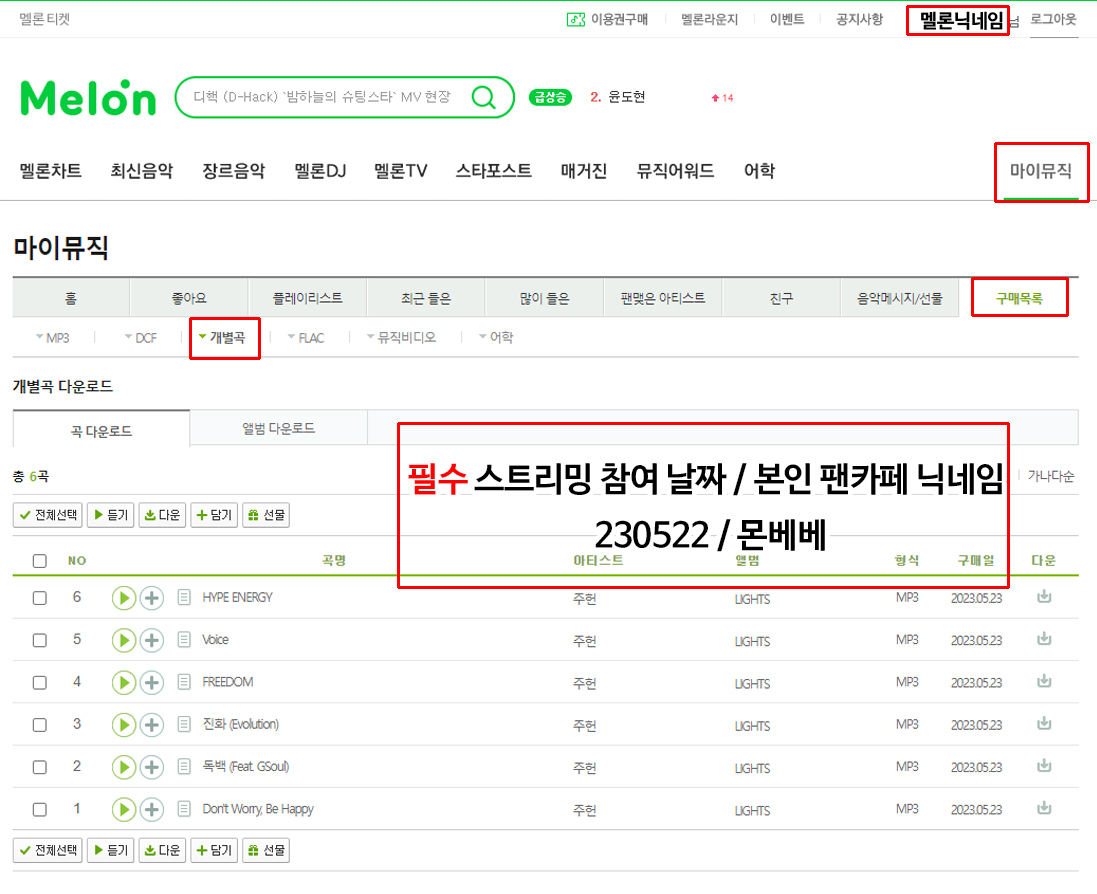Open lyrics icon for HYPE ENERGY
1097x894 pixels.
(x=184, y=597)
